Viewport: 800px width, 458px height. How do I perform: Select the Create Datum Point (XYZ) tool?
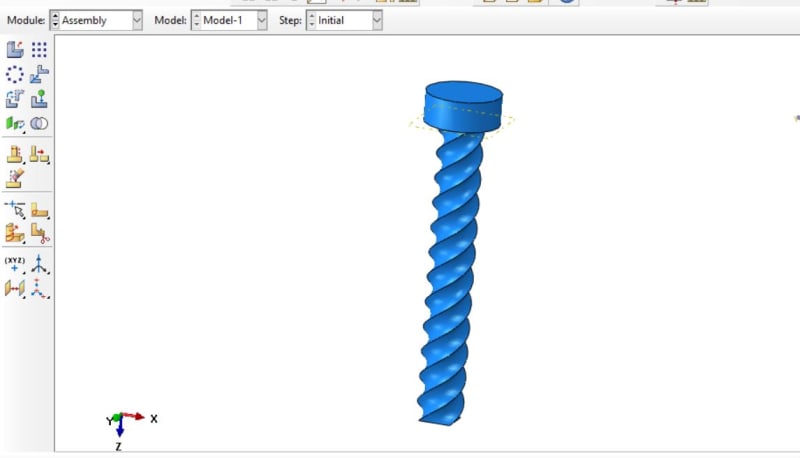pyautogui.click(x=15, y=264)
